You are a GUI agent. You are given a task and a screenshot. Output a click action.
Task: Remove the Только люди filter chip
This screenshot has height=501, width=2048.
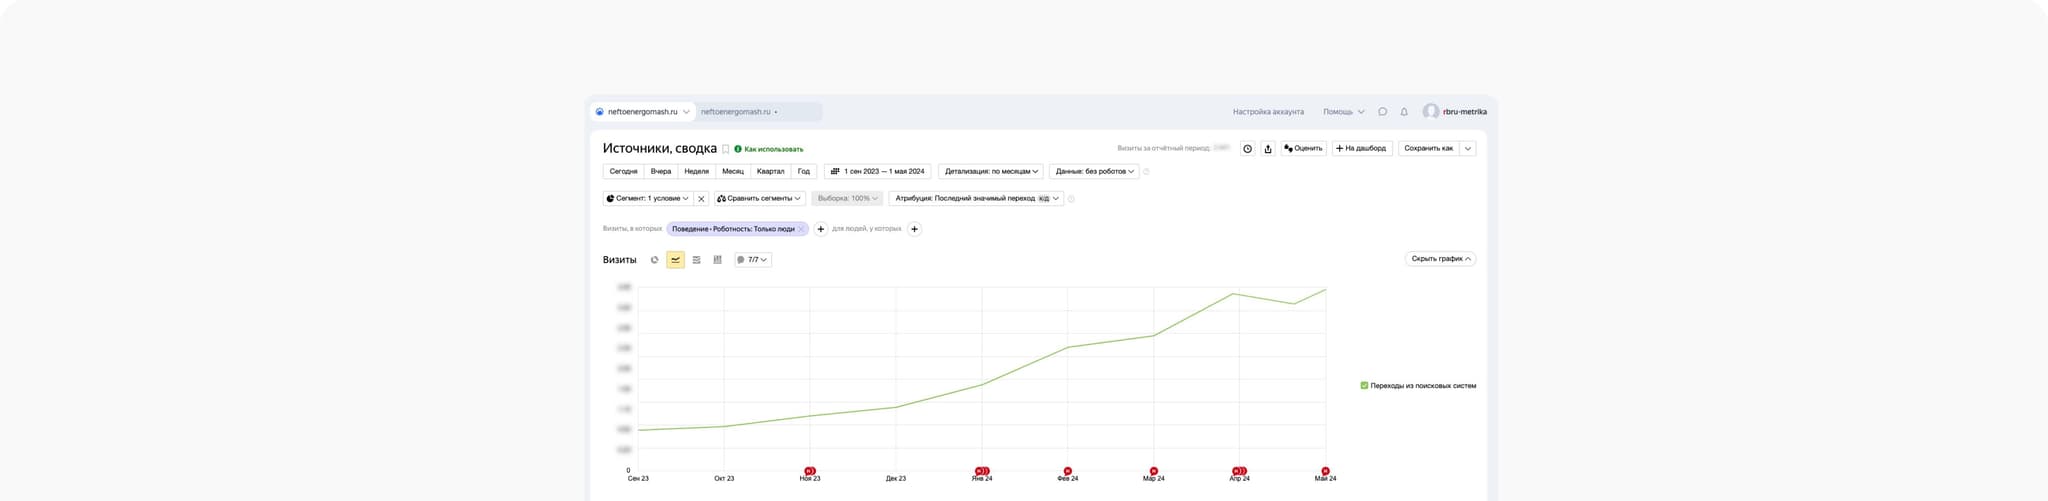click(801, 229)
